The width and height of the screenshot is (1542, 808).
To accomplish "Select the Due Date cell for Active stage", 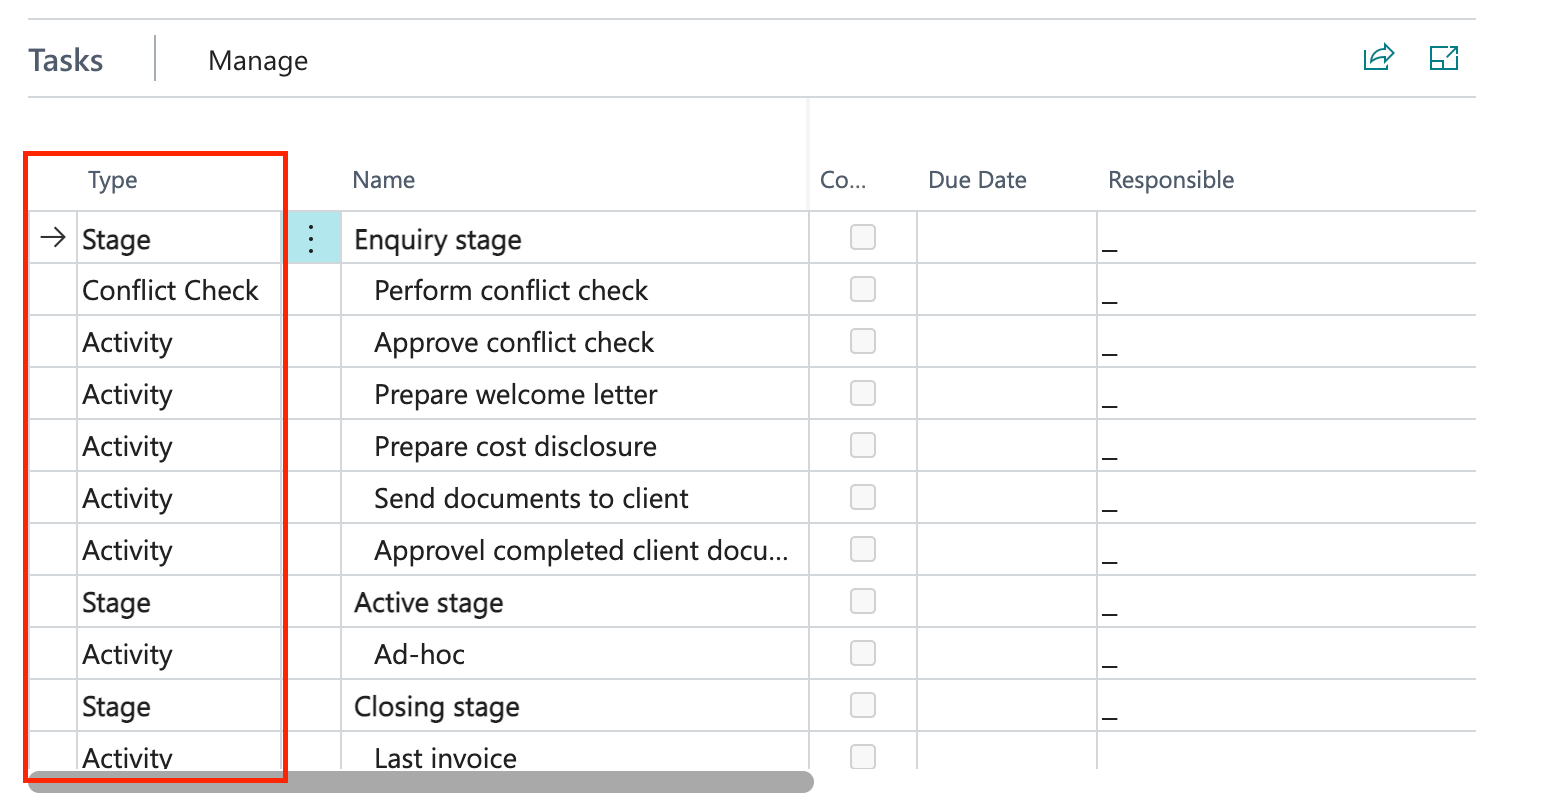I will [1007, 602].
